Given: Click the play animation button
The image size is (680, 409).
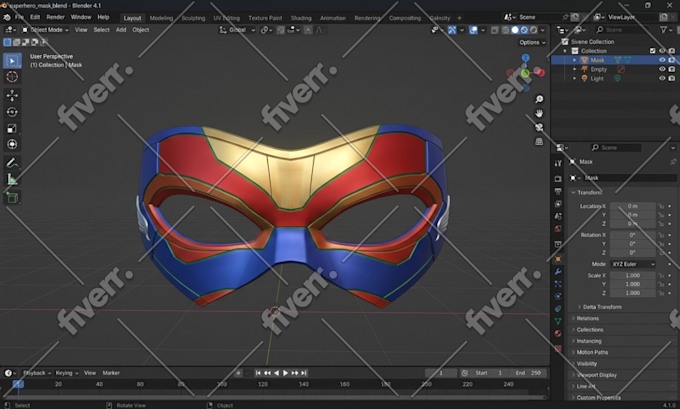Looking at the screenshot, I should click(x=285, y=373).
